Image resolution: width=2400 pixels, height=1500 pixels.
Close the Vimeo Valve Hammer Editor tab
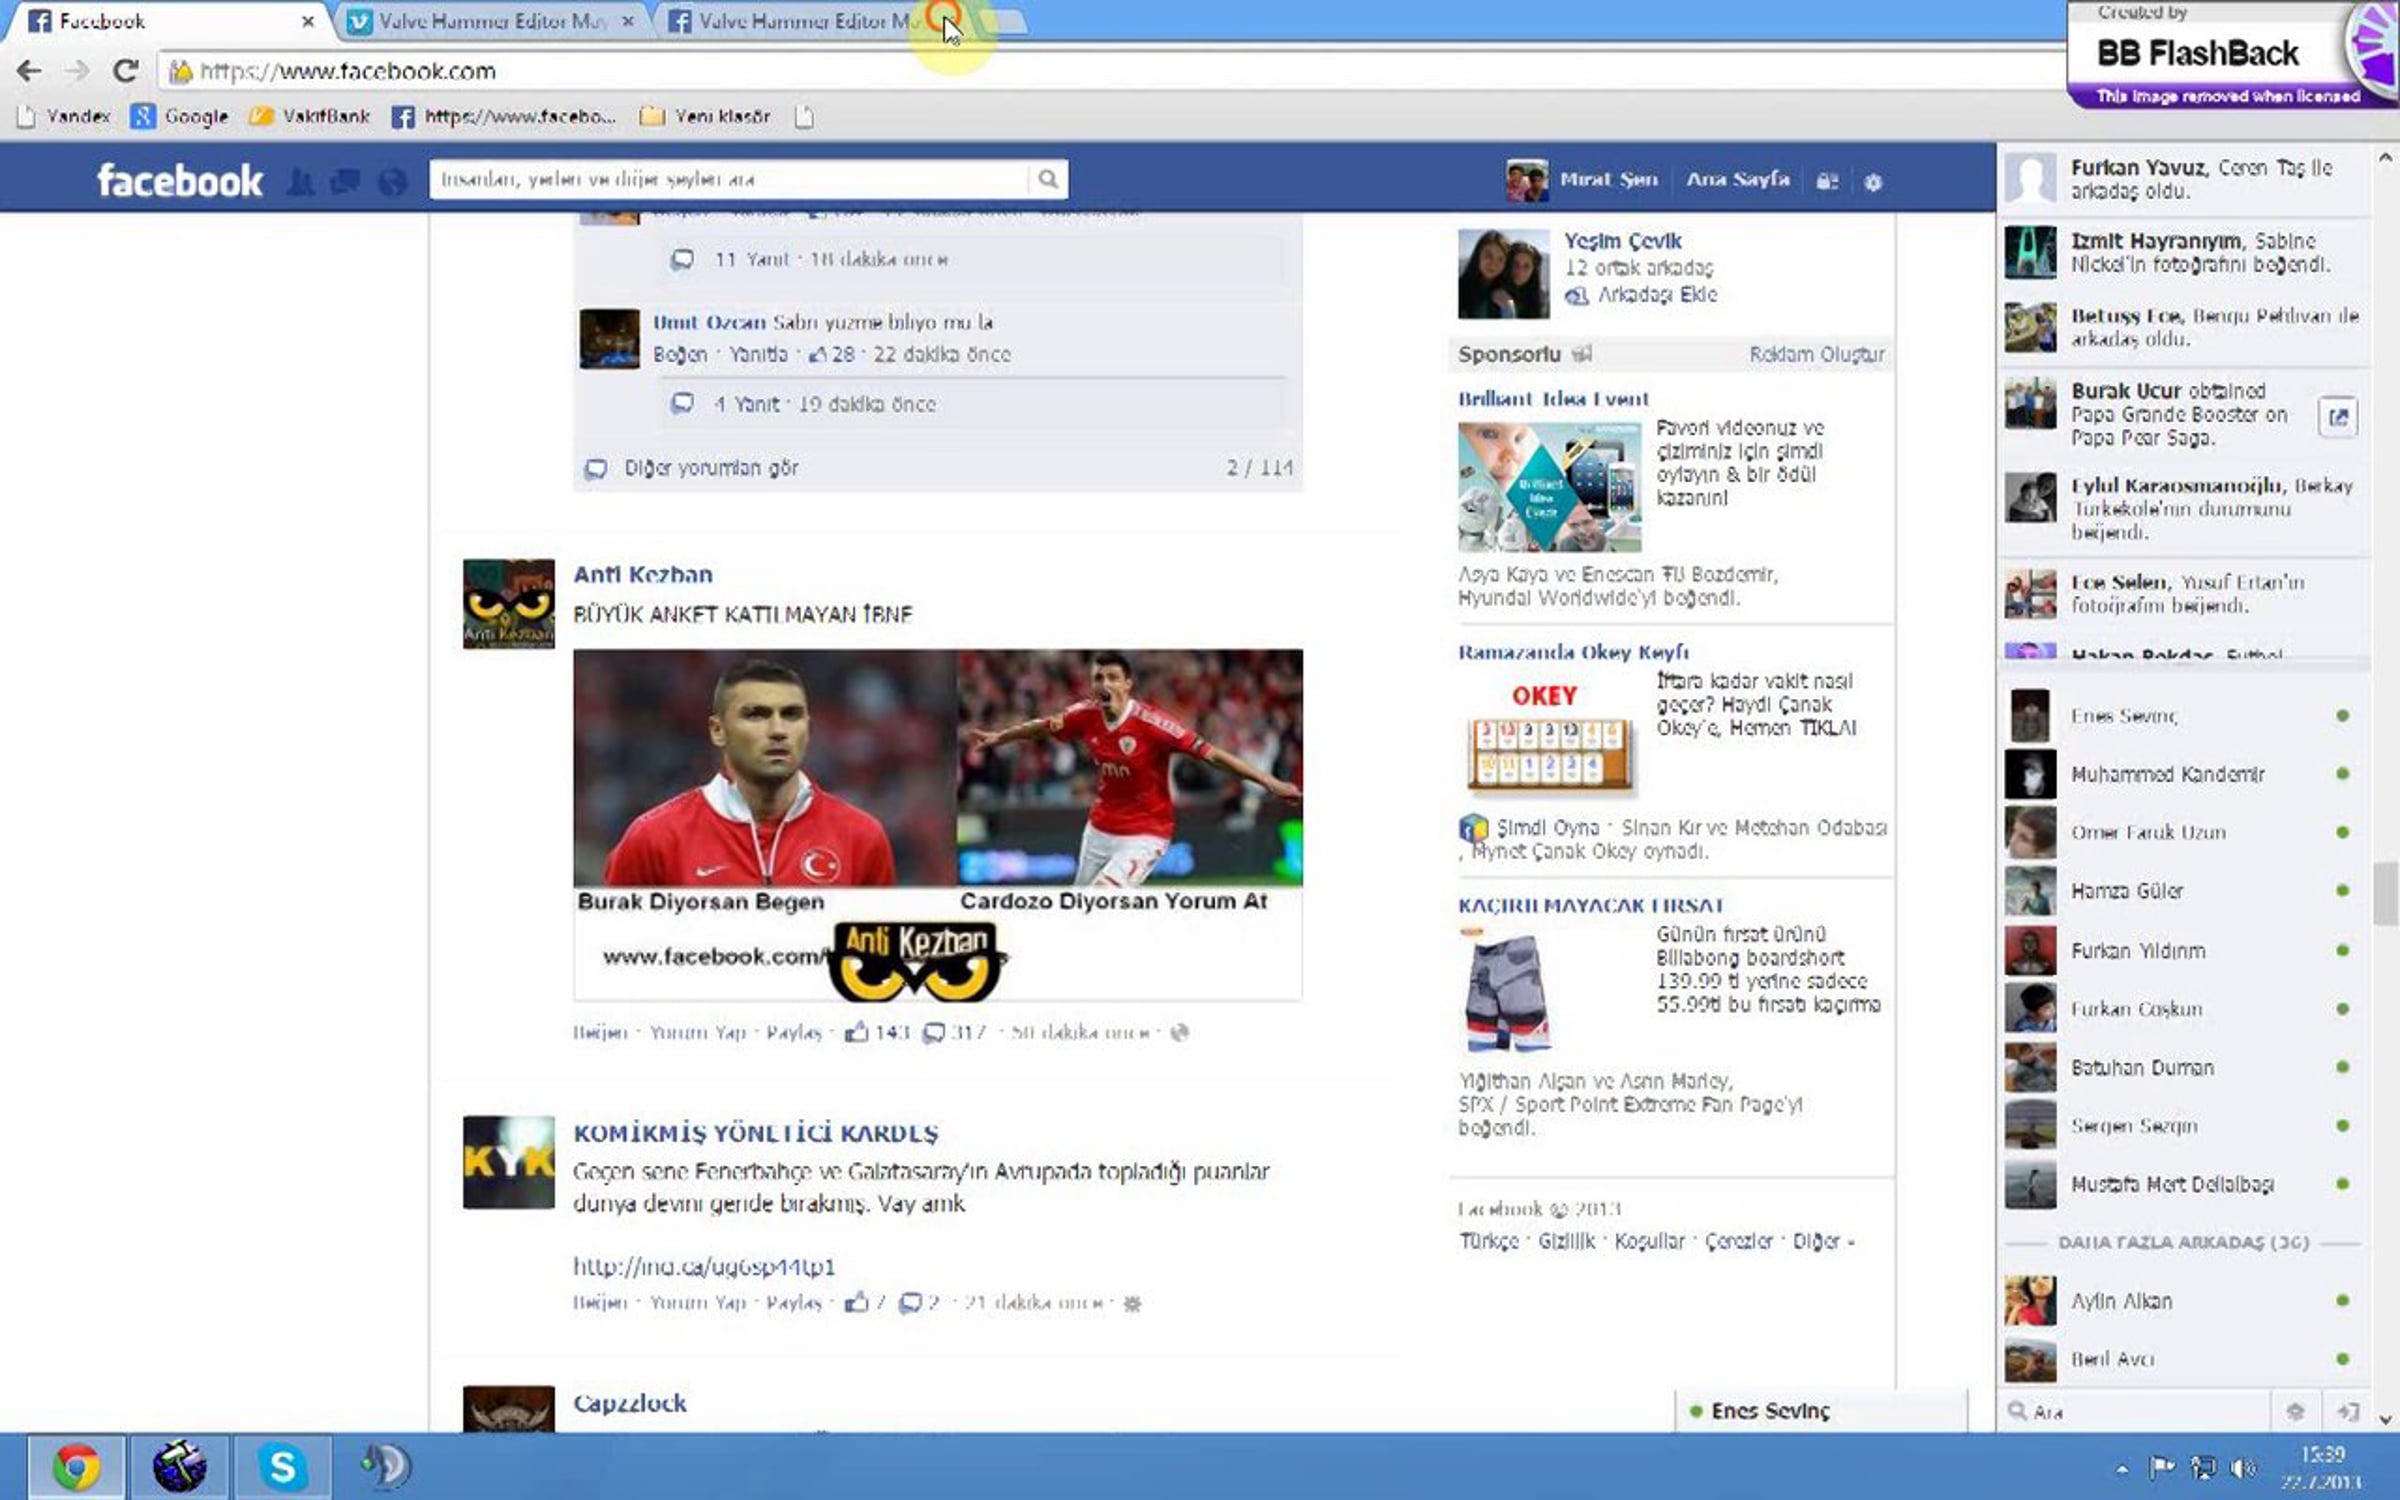627,21
